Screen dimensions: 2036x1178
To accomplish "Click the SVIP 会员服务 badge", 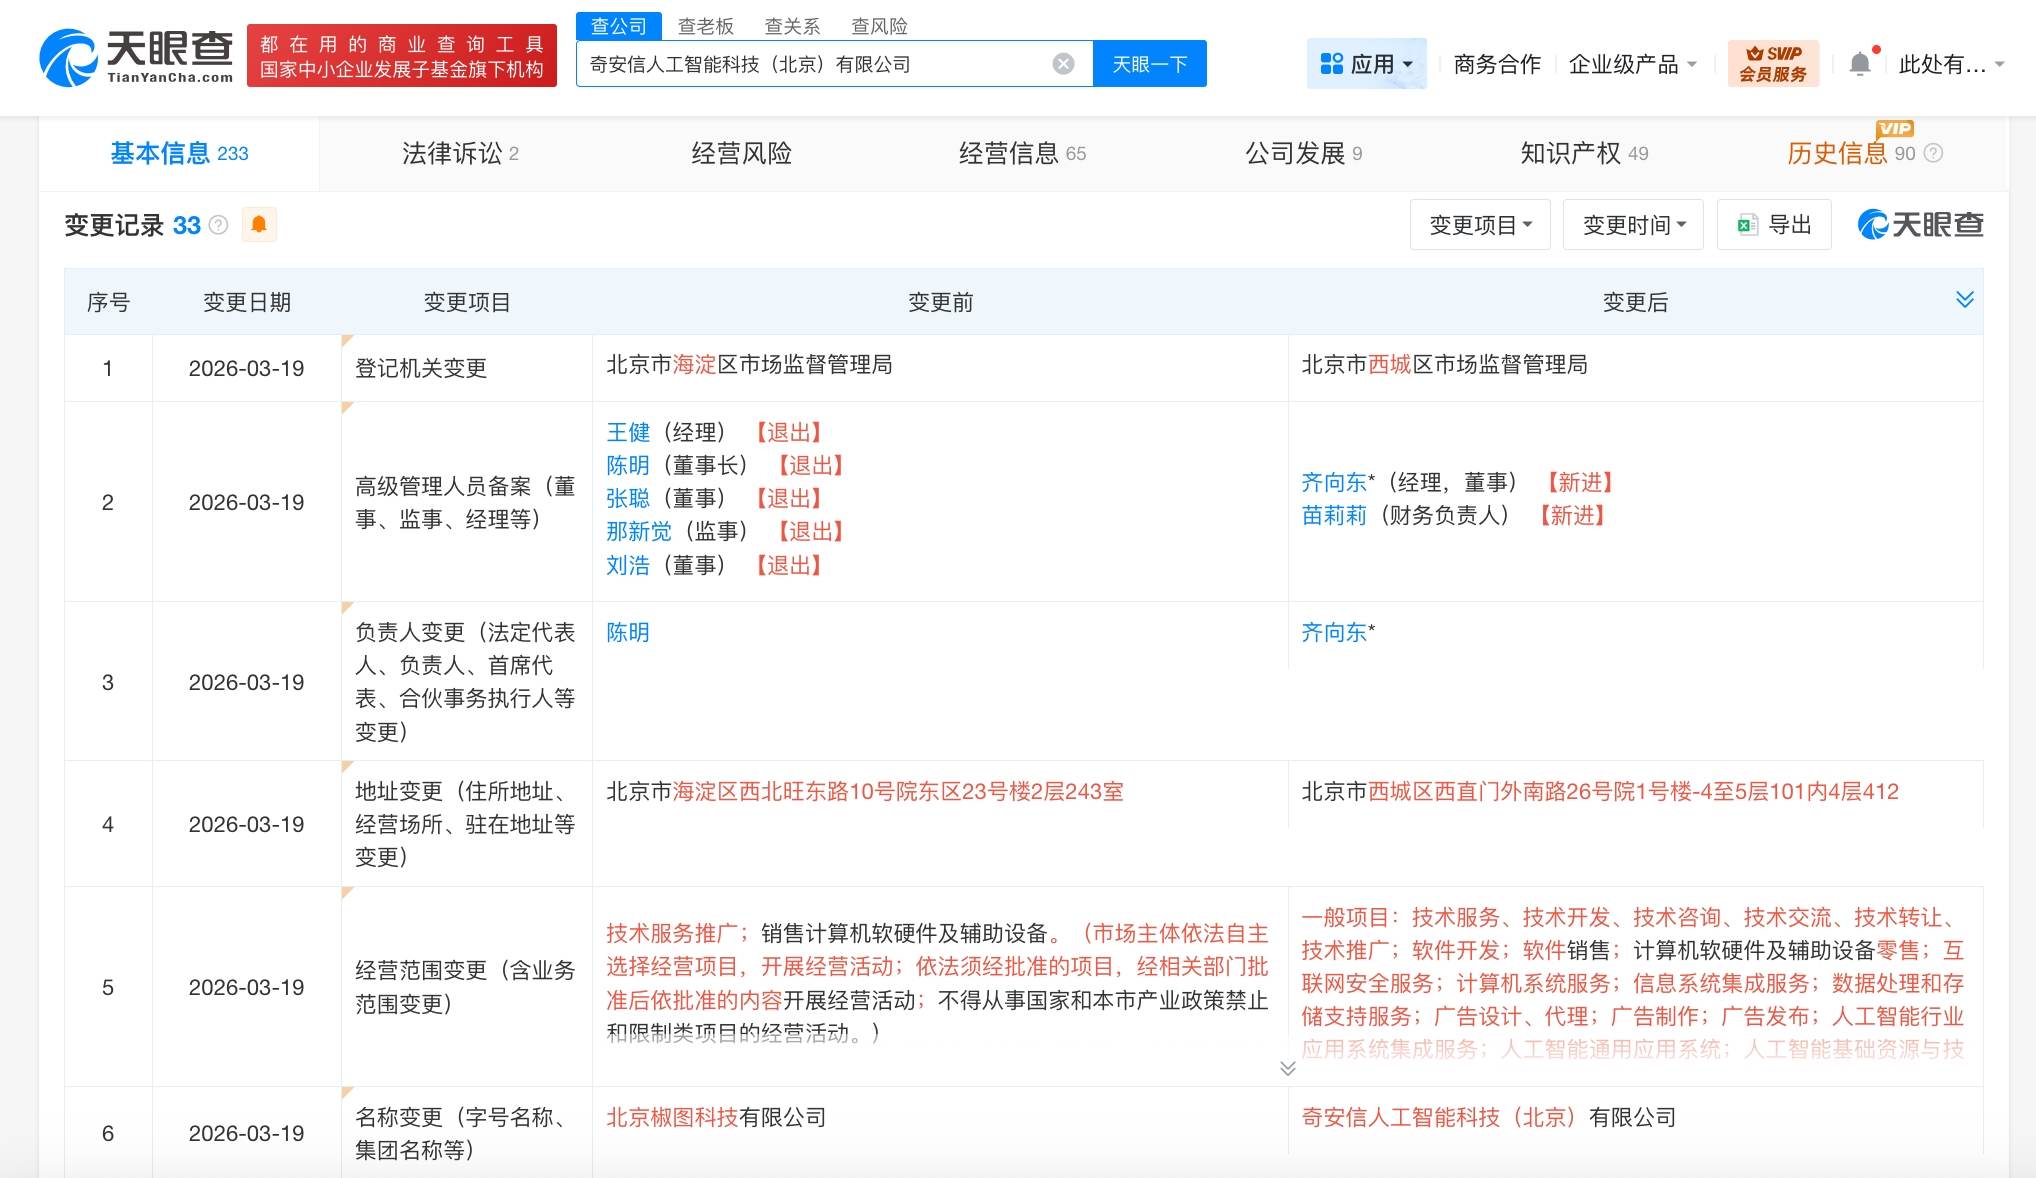I will (1772, 64).
